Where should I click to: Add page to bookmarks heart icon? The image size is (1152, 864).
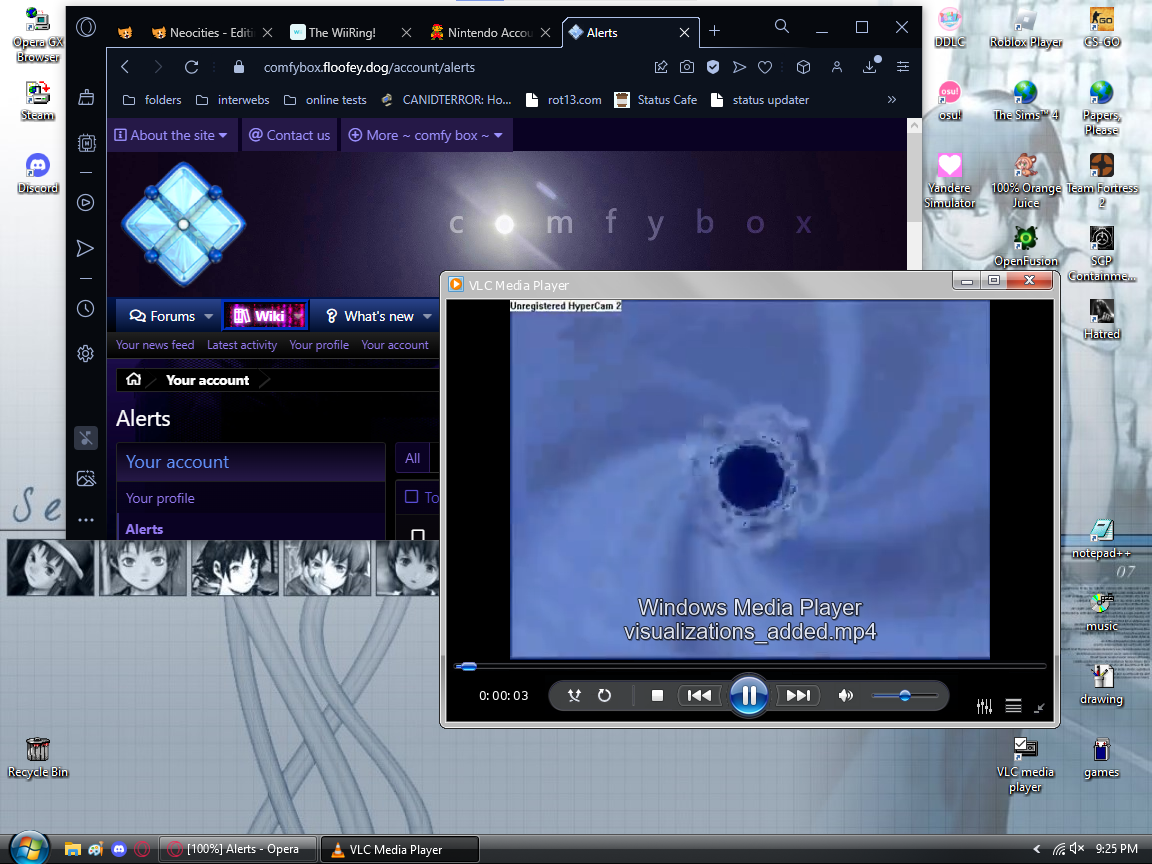pos(765,67)
